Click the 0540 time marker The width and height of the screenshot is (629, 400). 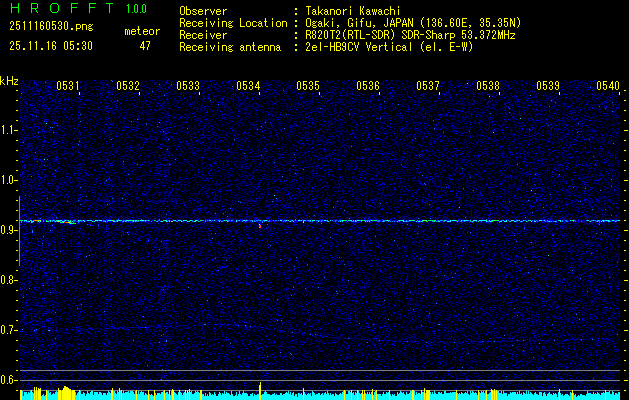tap(608, 85)
